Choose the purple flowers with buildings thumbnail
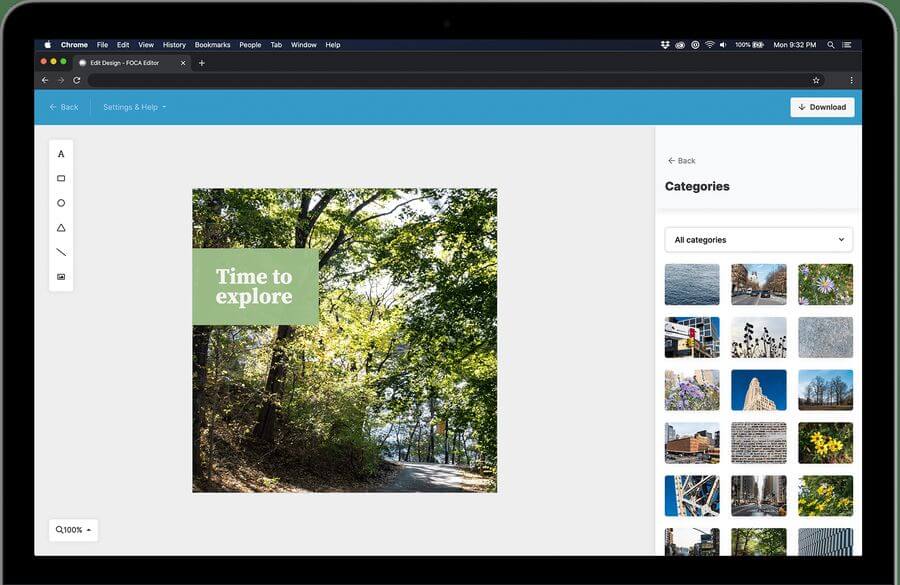The width and height of the screenshot is (900, 585). (692, 390)
